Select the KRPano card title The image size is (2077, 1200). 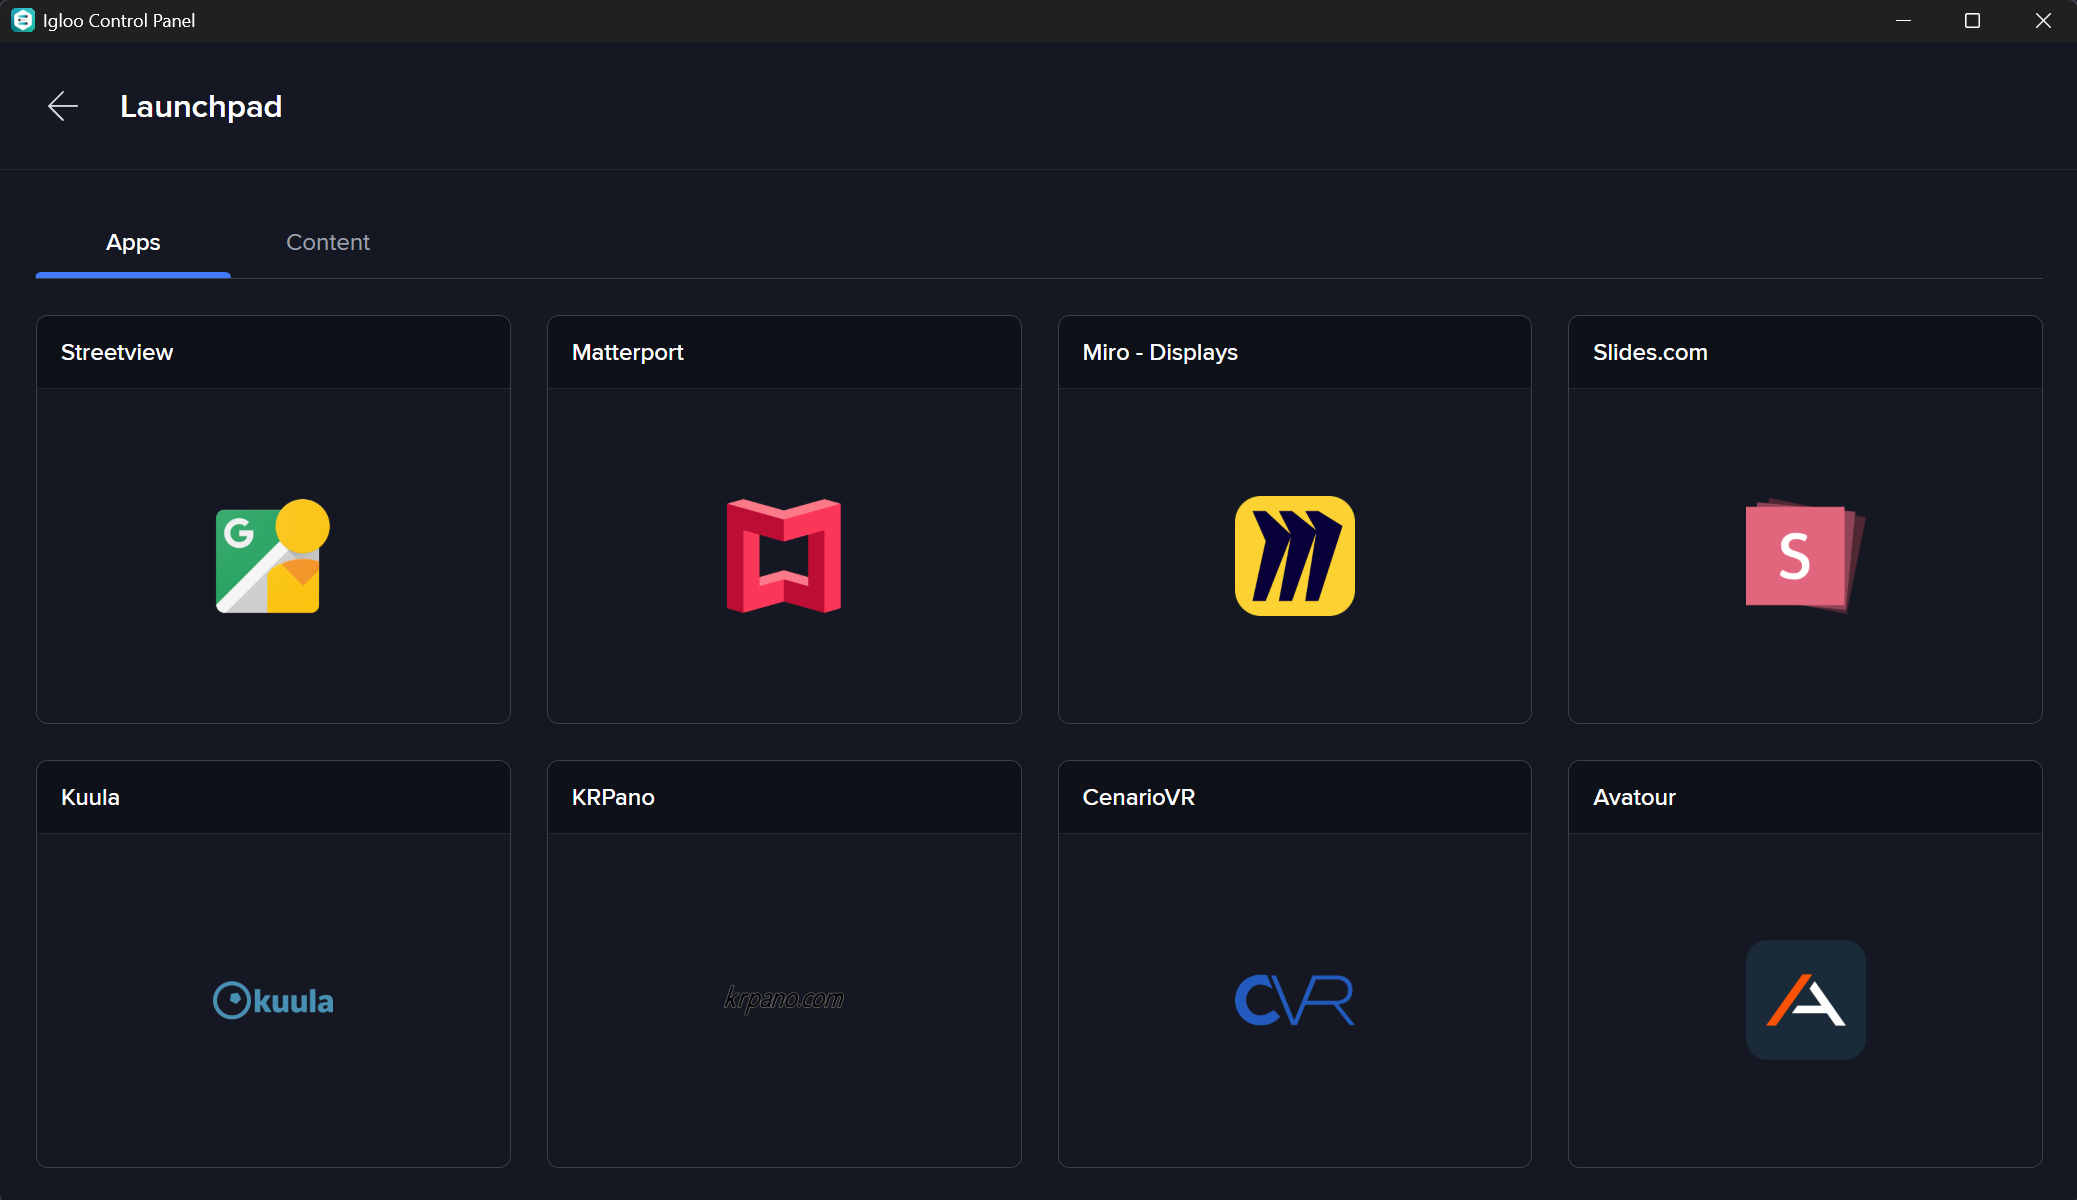(x=613, y=797)
